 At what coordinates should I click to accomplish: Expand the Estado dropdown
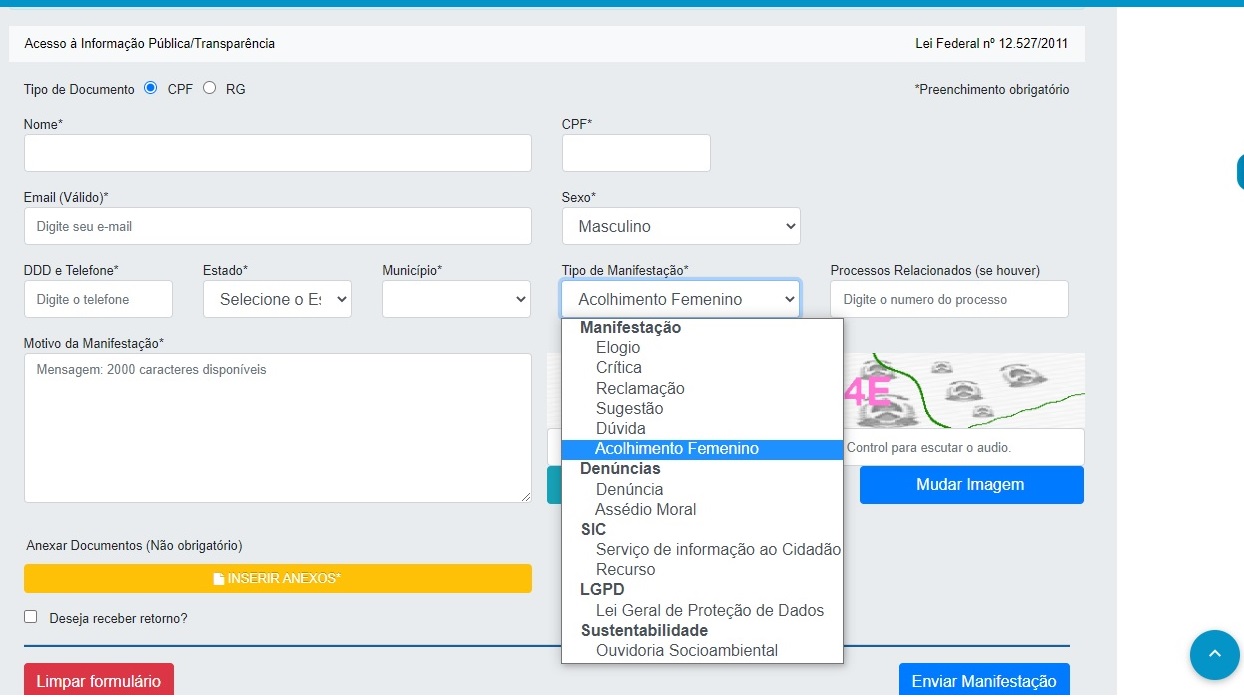277,299
